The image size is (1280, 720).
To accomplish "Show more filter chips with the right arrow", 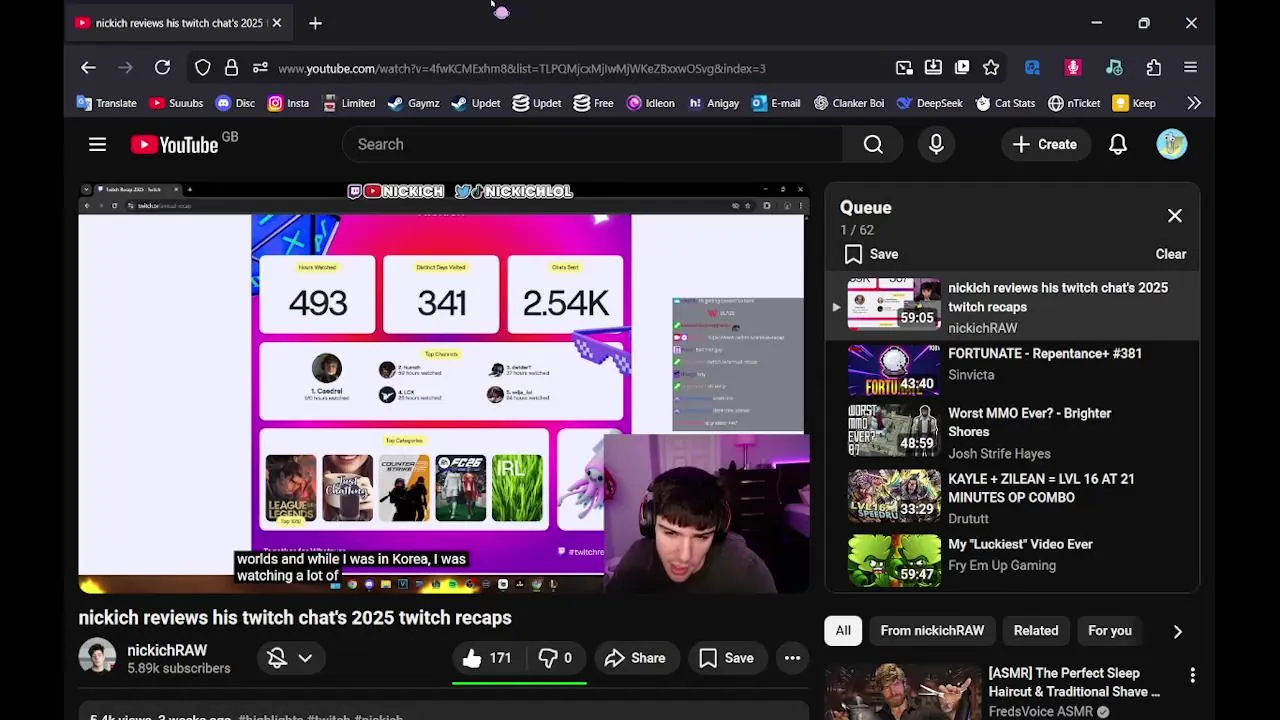I will pyautogui.click(x=1177, y=631).
